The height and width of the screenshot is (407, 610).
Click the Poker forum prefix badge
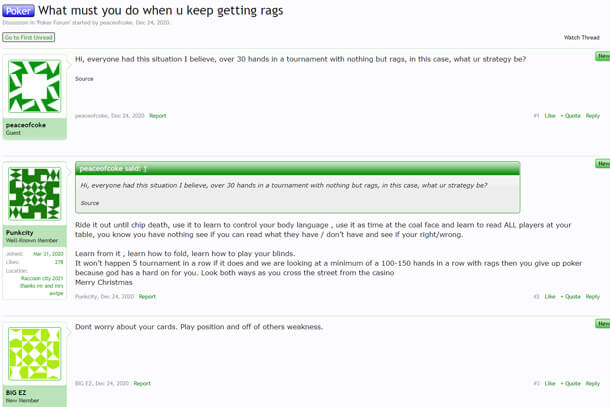point(18,11)
